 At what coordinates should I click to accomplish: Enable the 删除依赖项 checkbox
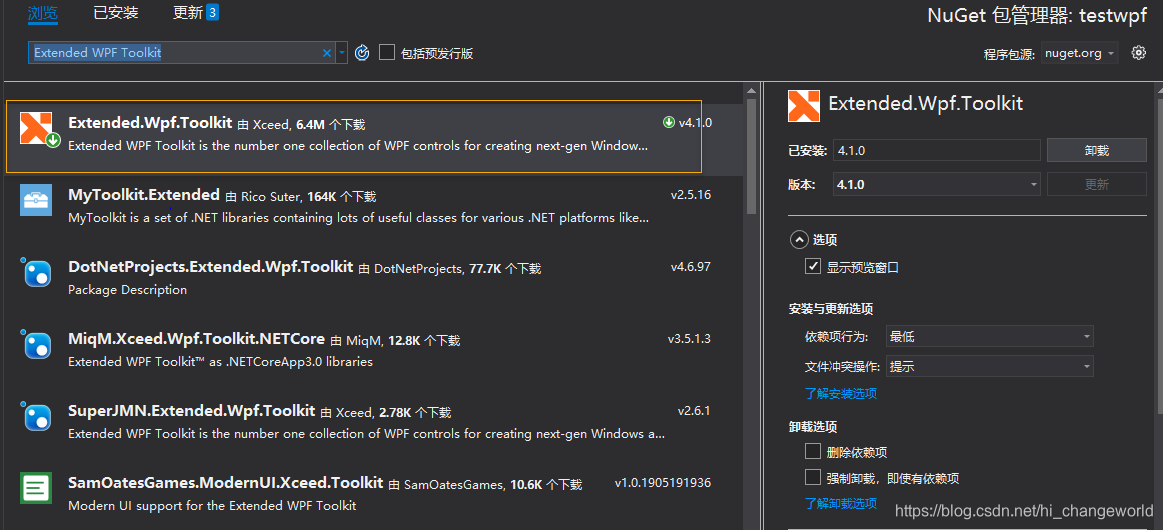[x=813, y=451]
